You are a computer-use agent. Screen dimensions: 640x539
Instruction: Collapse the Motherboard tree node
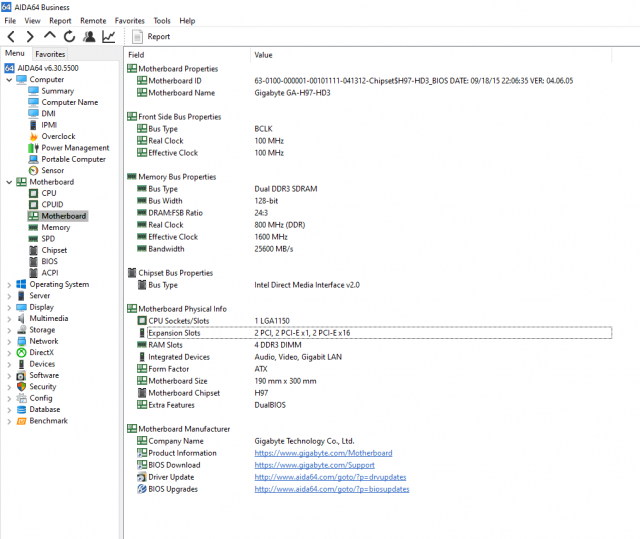click(x=10, y=182)
